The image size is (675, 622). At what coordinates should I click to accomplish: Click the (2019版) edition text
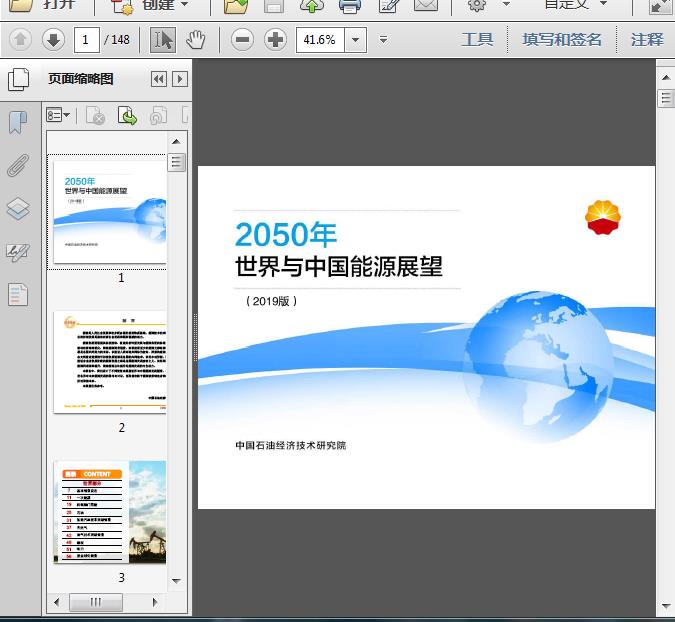tap(271, 301)
